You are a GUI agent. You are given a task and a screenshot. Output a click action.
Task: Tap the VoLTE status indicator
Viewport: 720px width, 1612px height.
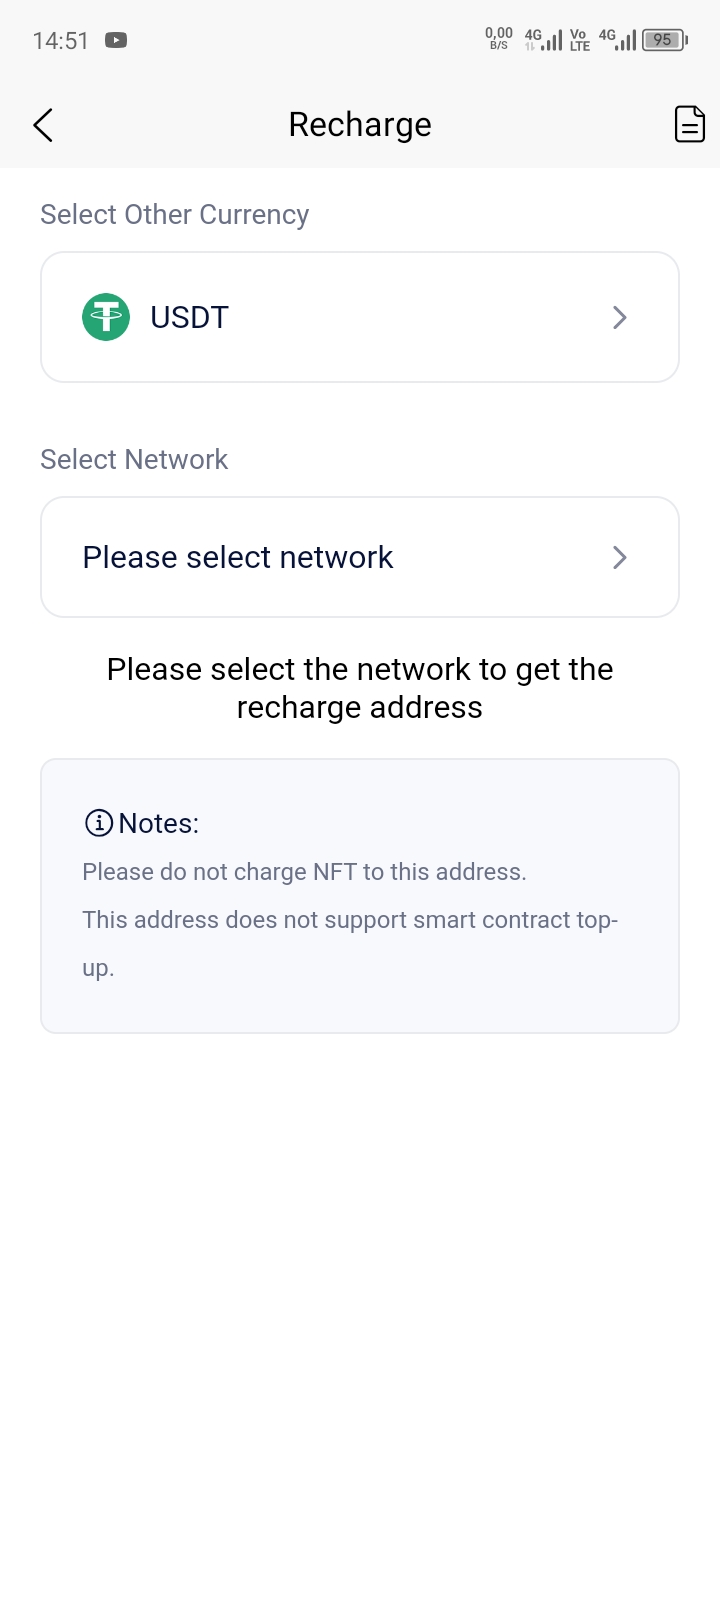tap(580, 40)
